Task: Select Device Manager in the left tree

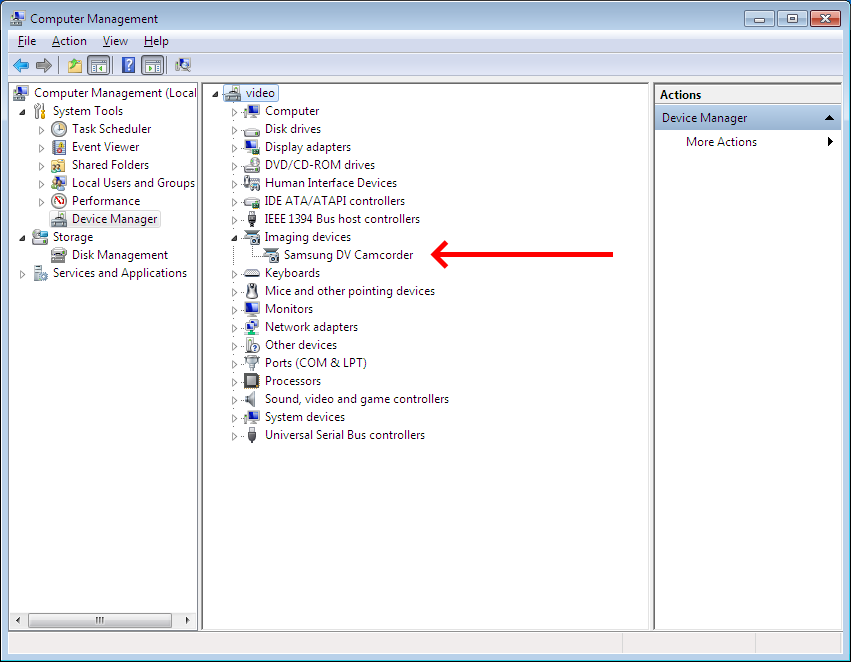Action: click(x=115, y=219)
